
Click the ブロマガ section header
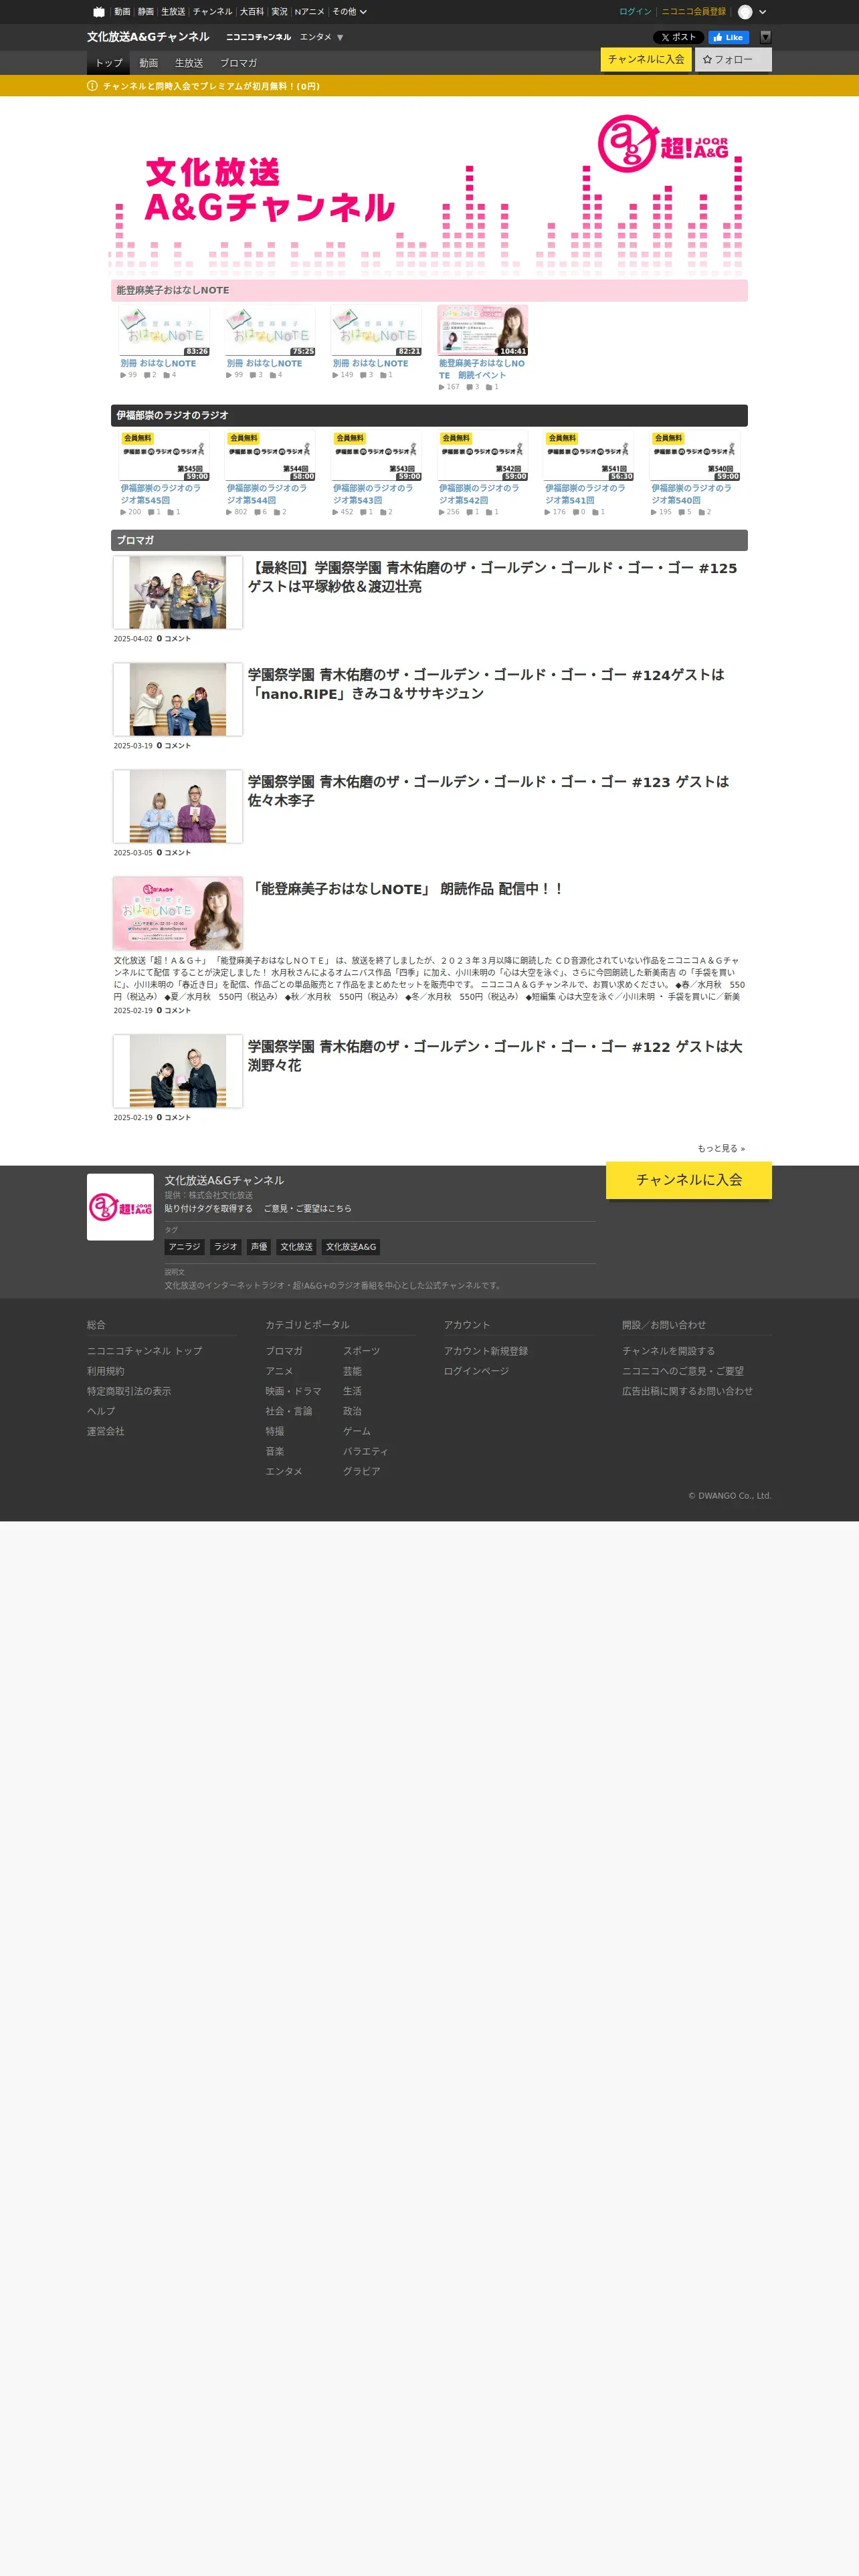(429, 540)
